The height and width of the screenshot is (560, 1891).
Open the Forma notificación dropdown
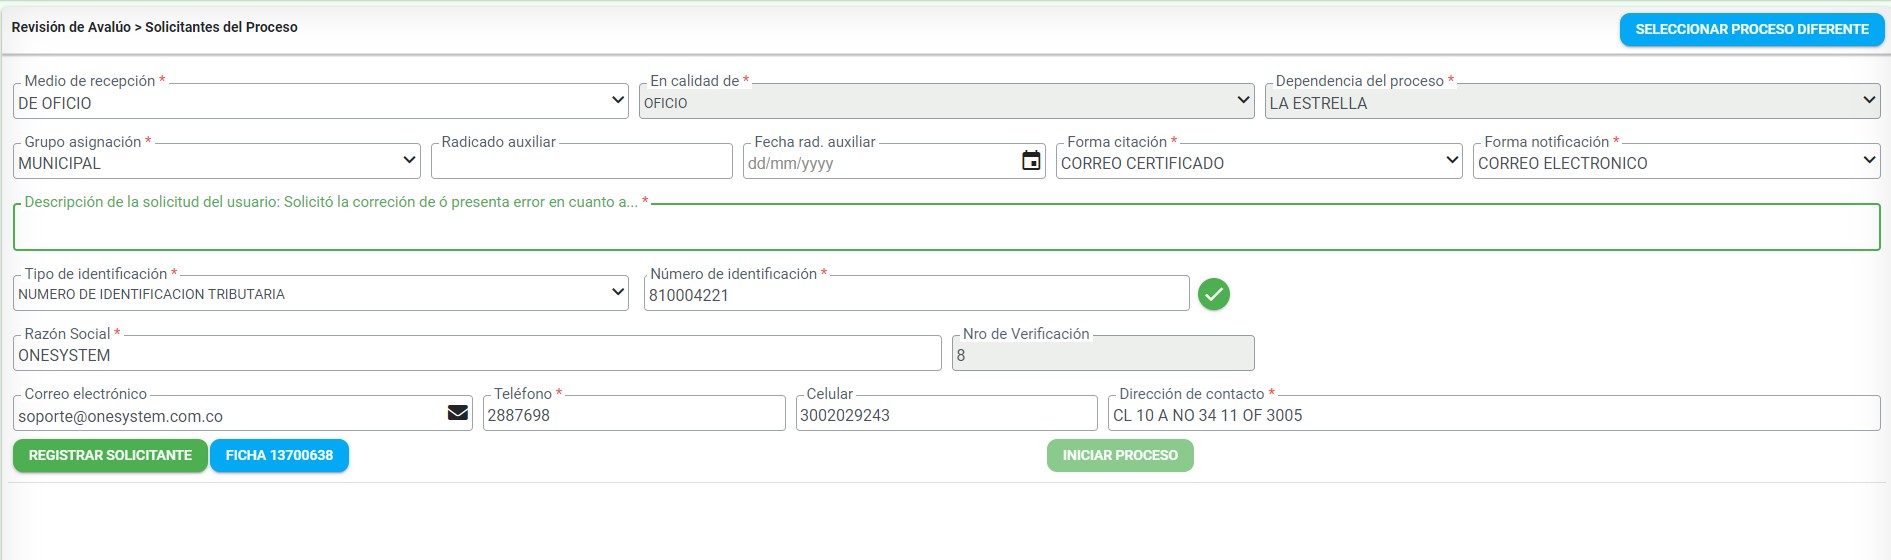click(x=1675, y=162)
